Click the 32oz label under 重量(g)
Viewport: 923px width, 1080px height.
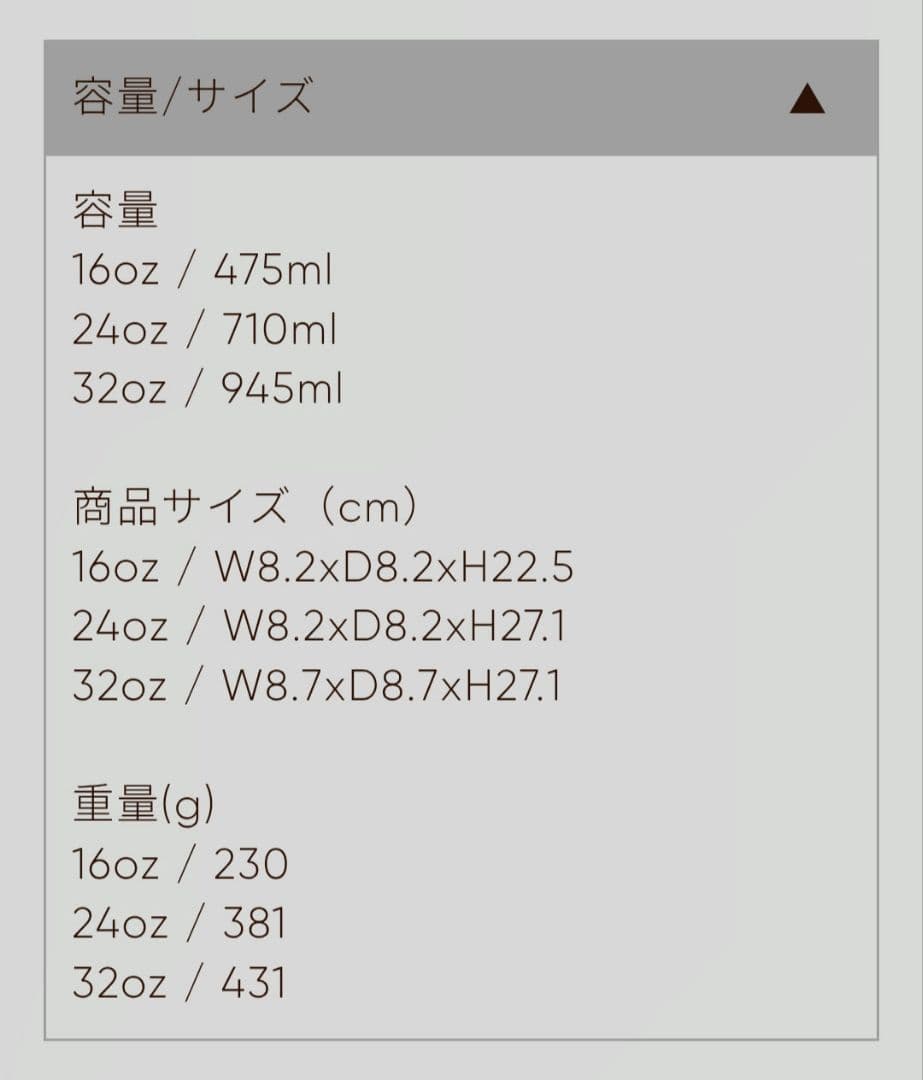coord(119,983)
